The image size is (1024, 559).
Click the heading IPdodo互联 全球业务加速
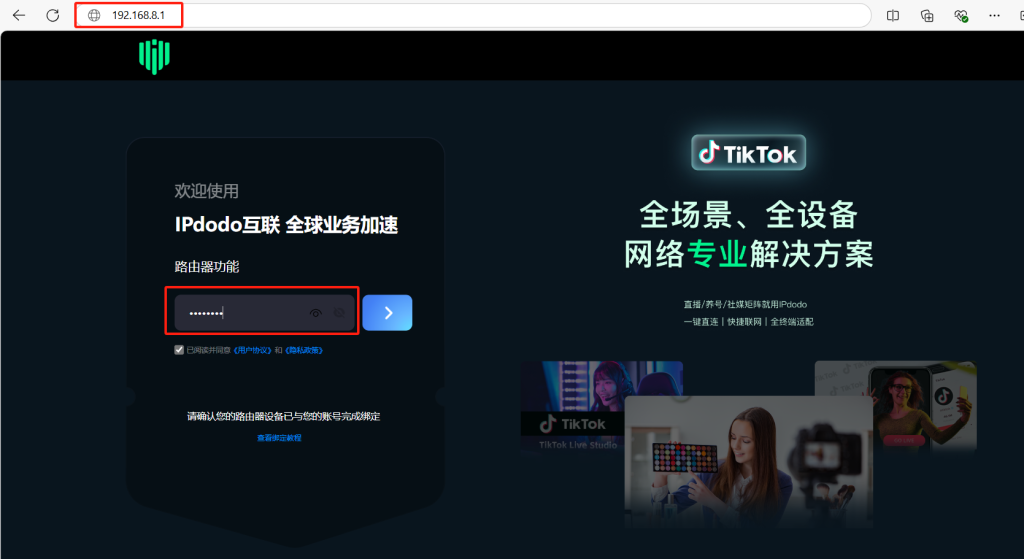tap(286, 225)
